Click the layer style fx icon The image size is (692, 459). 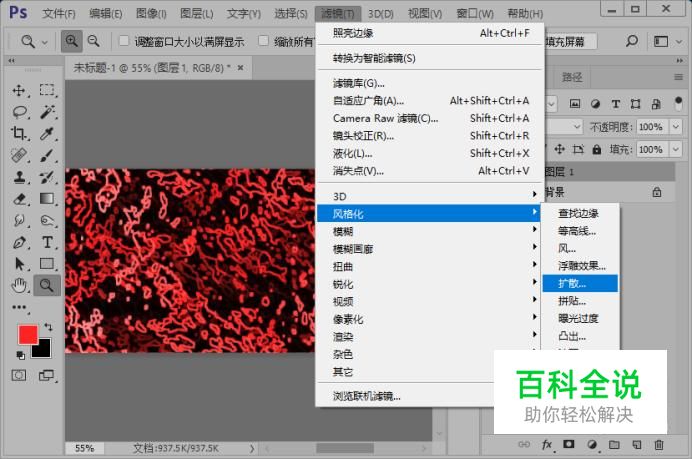point(546,444)
